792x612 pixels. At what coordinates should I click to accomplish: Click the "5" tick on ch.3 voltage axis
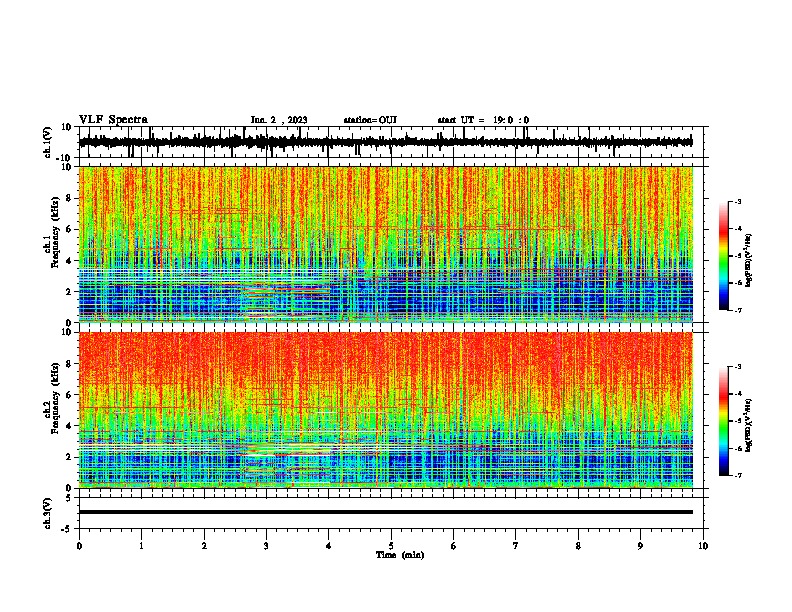pos(69,498)
